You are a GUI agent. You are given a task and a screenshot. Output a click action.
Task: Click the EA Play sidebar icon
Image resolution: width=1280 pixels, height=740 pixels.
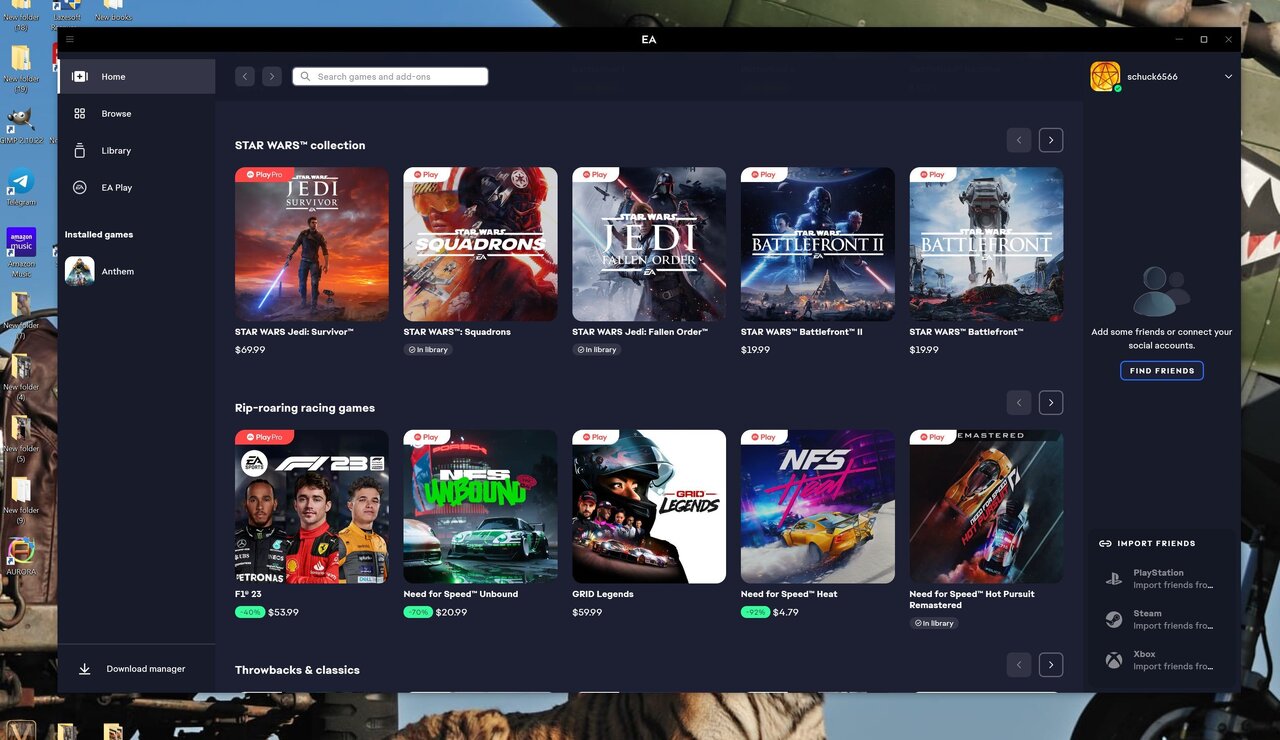(x=80, y=188)
